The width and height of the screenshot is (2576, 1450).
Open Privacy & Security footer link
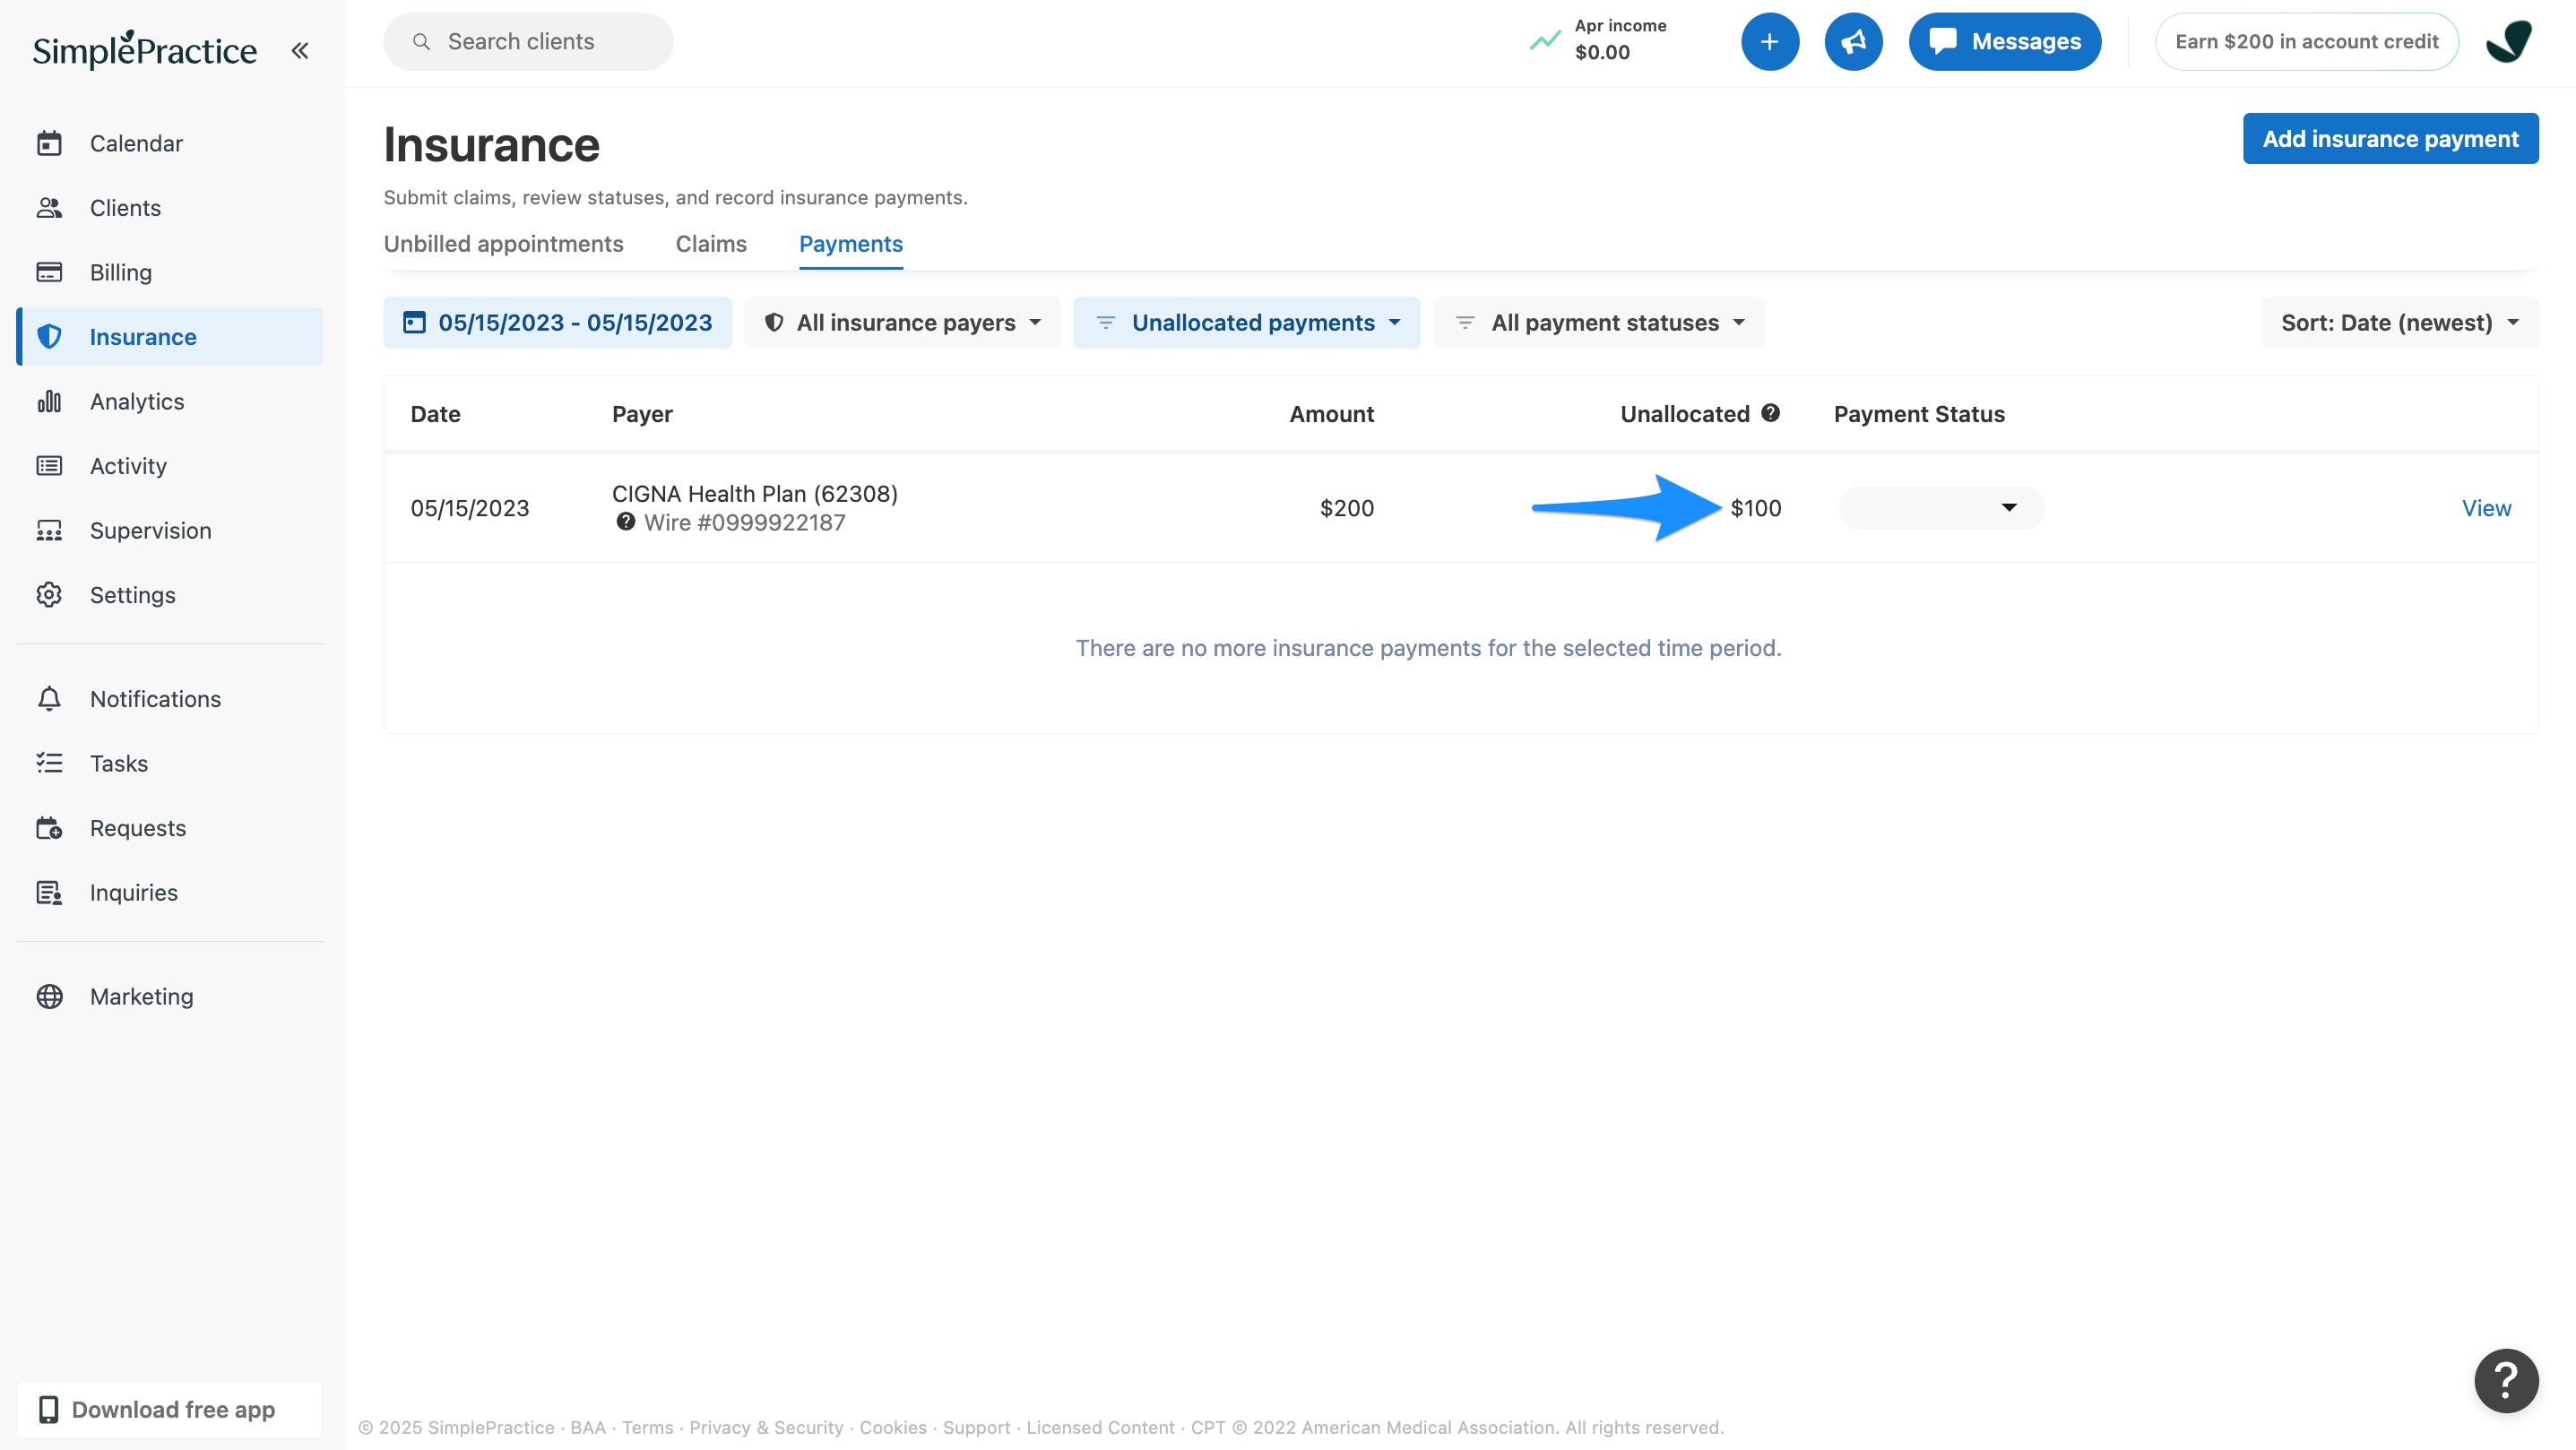[x=766, y=1428]
